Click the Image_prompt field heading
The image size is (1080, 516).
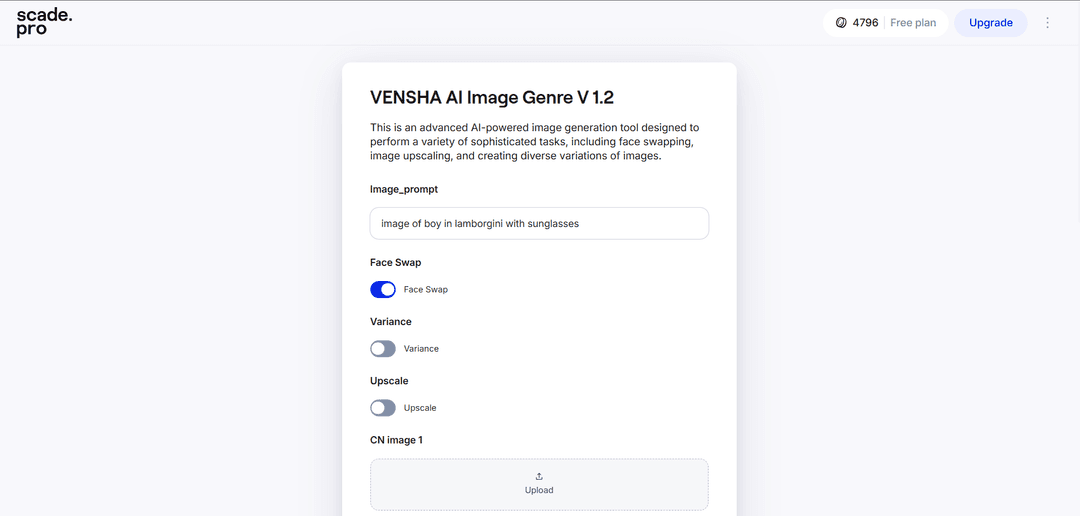404,189
